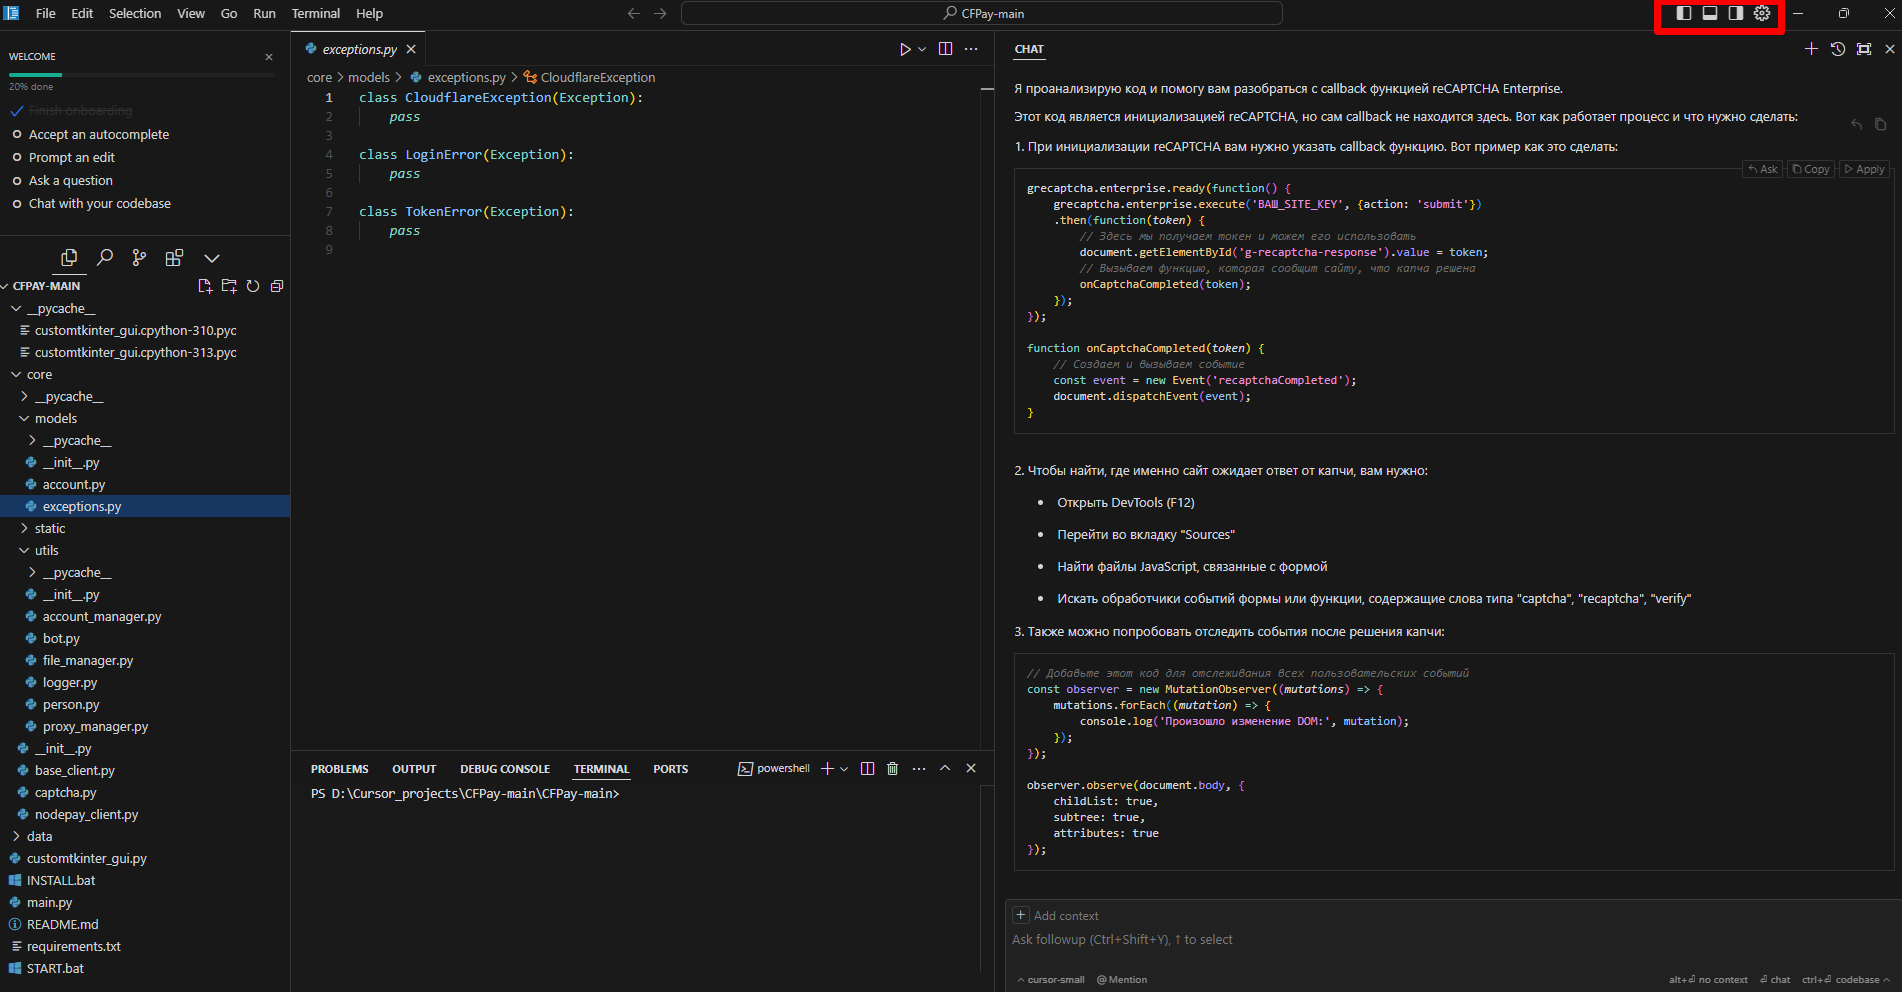Click the New File icon in explorer

[x=205, y=286]
